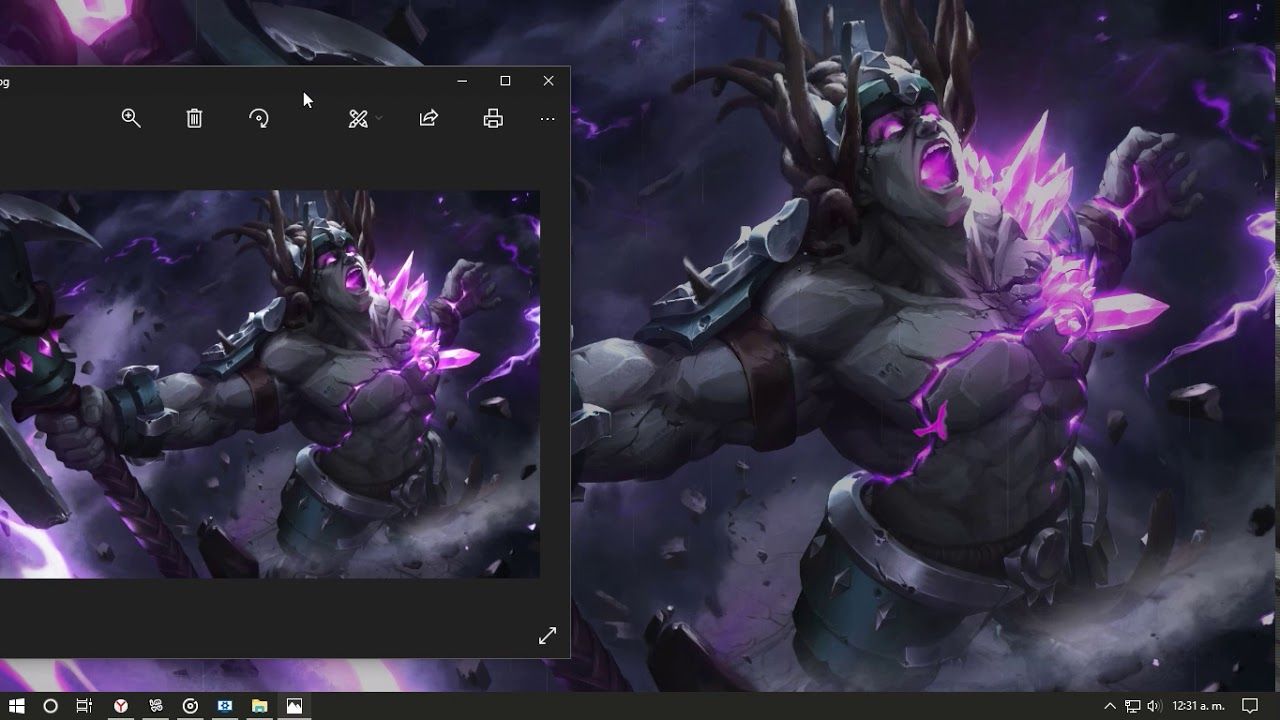The image size is (1280, 720).
Task: Open the Windows Start menu
Action: (17, 706)
